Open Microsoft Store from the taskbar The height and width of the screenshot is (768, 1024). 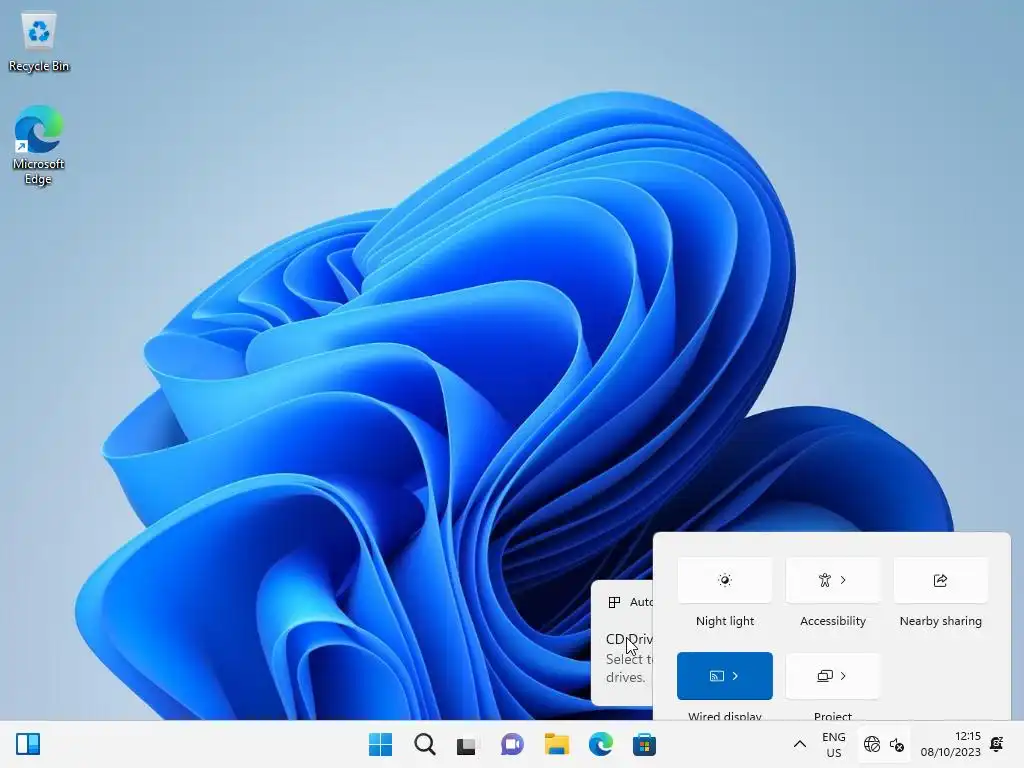[x=644, y=744]
